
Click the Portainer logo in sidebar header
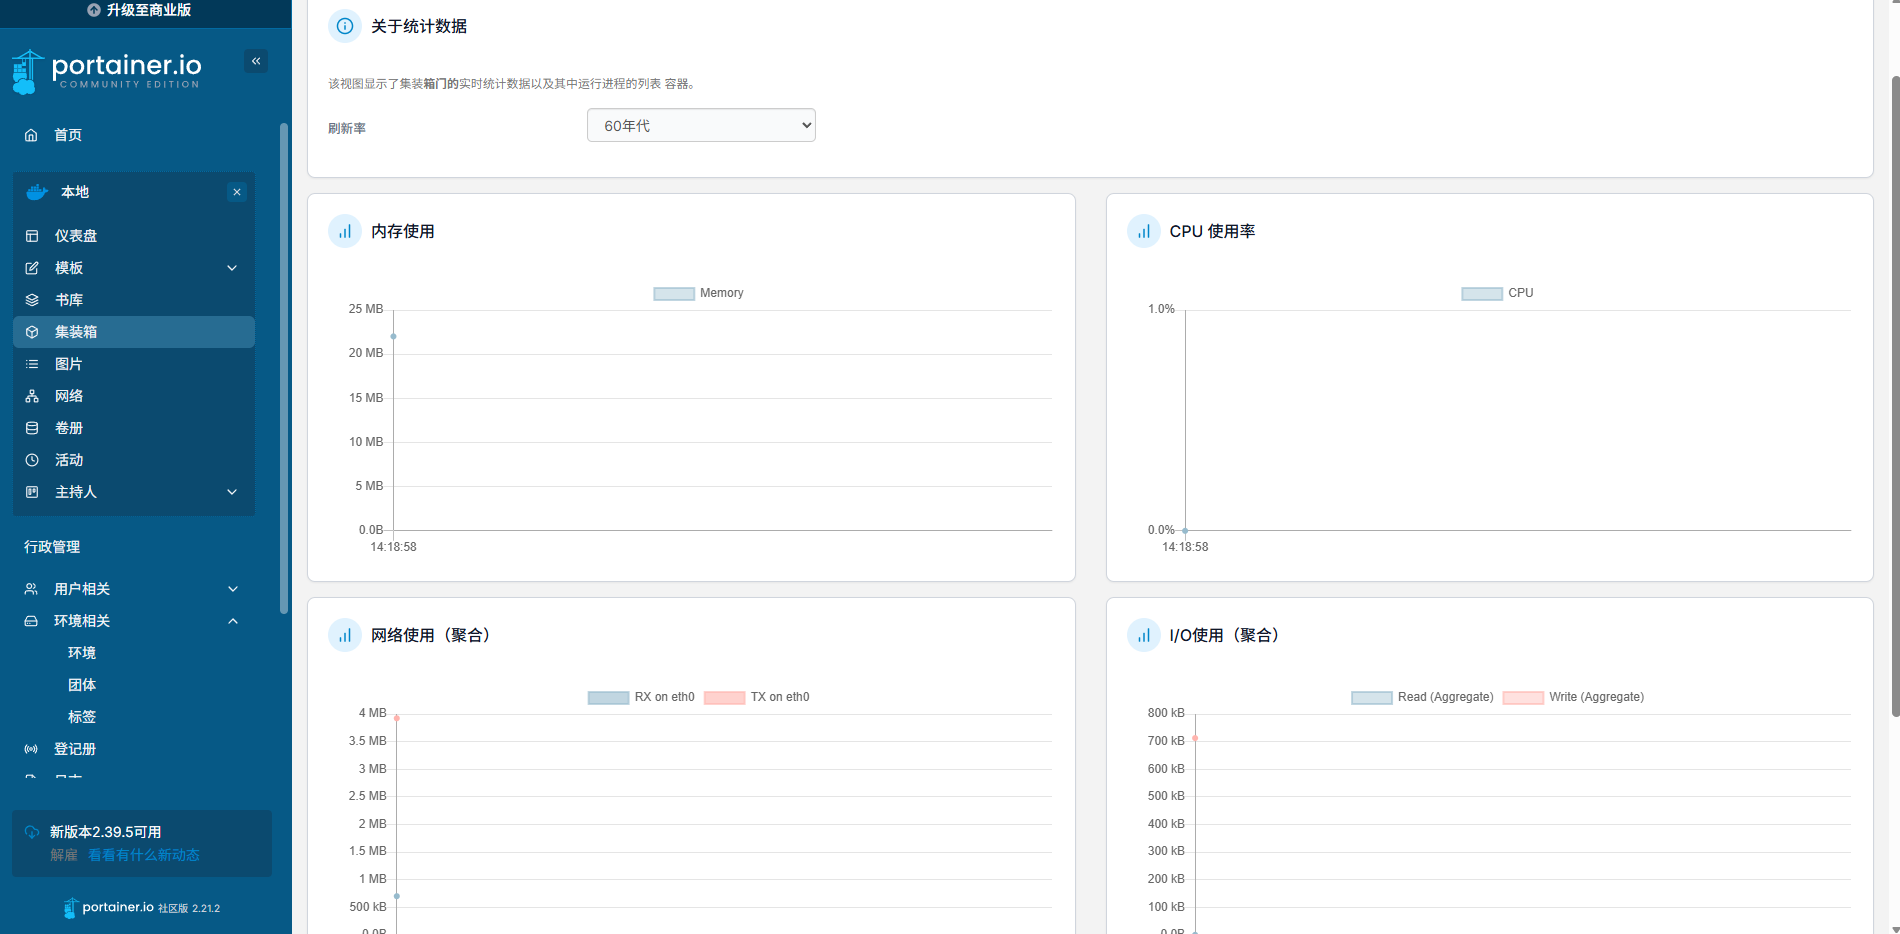pyautogui.click(x=106, y=71)
